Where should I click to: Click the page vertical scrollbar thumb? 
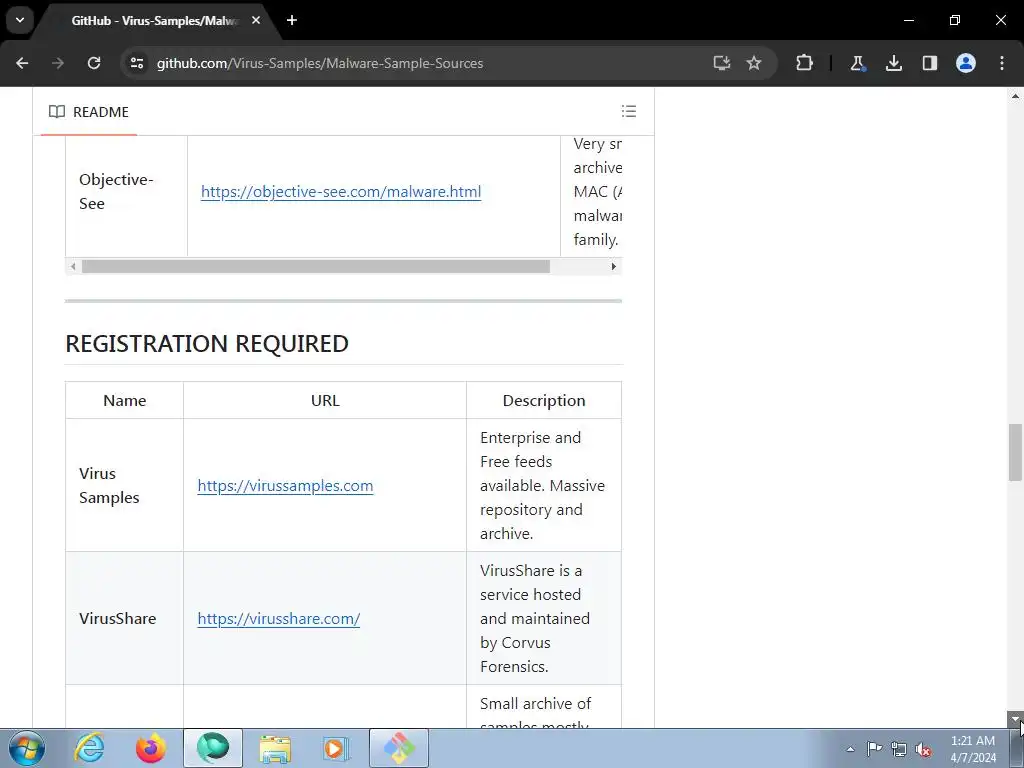coord(1015,452)
